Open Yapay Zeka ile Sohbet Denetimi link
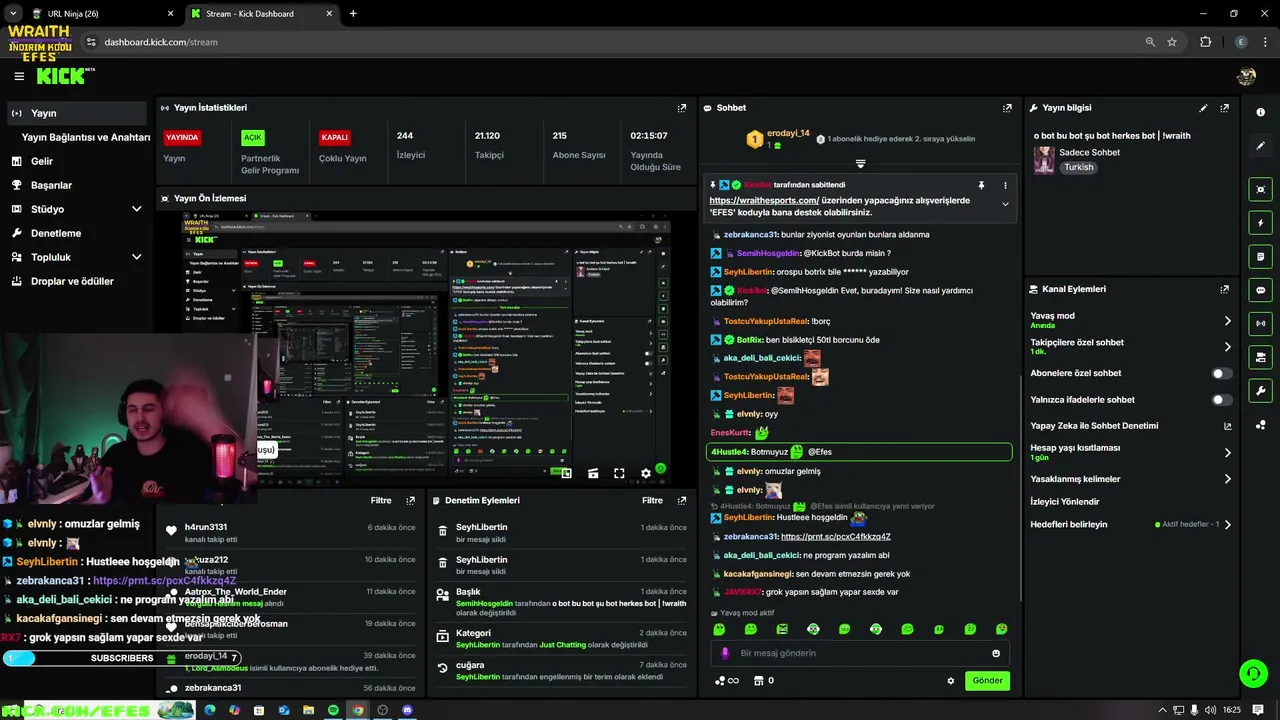Screen dimensions: 1280x720 [1131, 426]
